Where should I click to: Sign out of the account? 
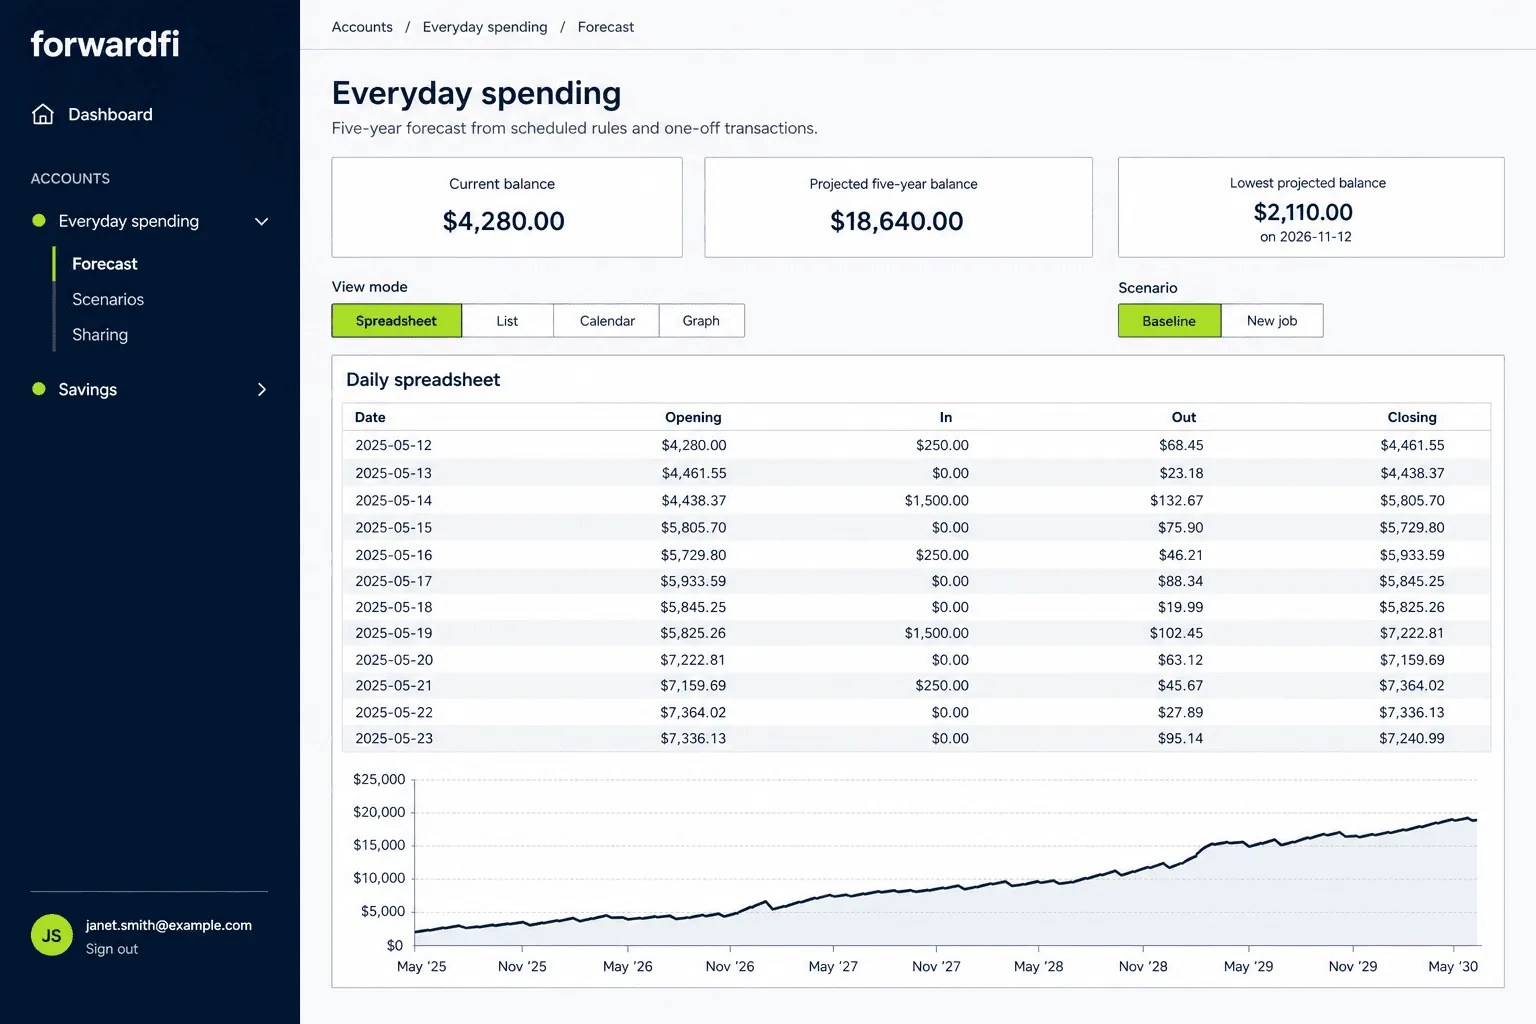coord(112,949)
